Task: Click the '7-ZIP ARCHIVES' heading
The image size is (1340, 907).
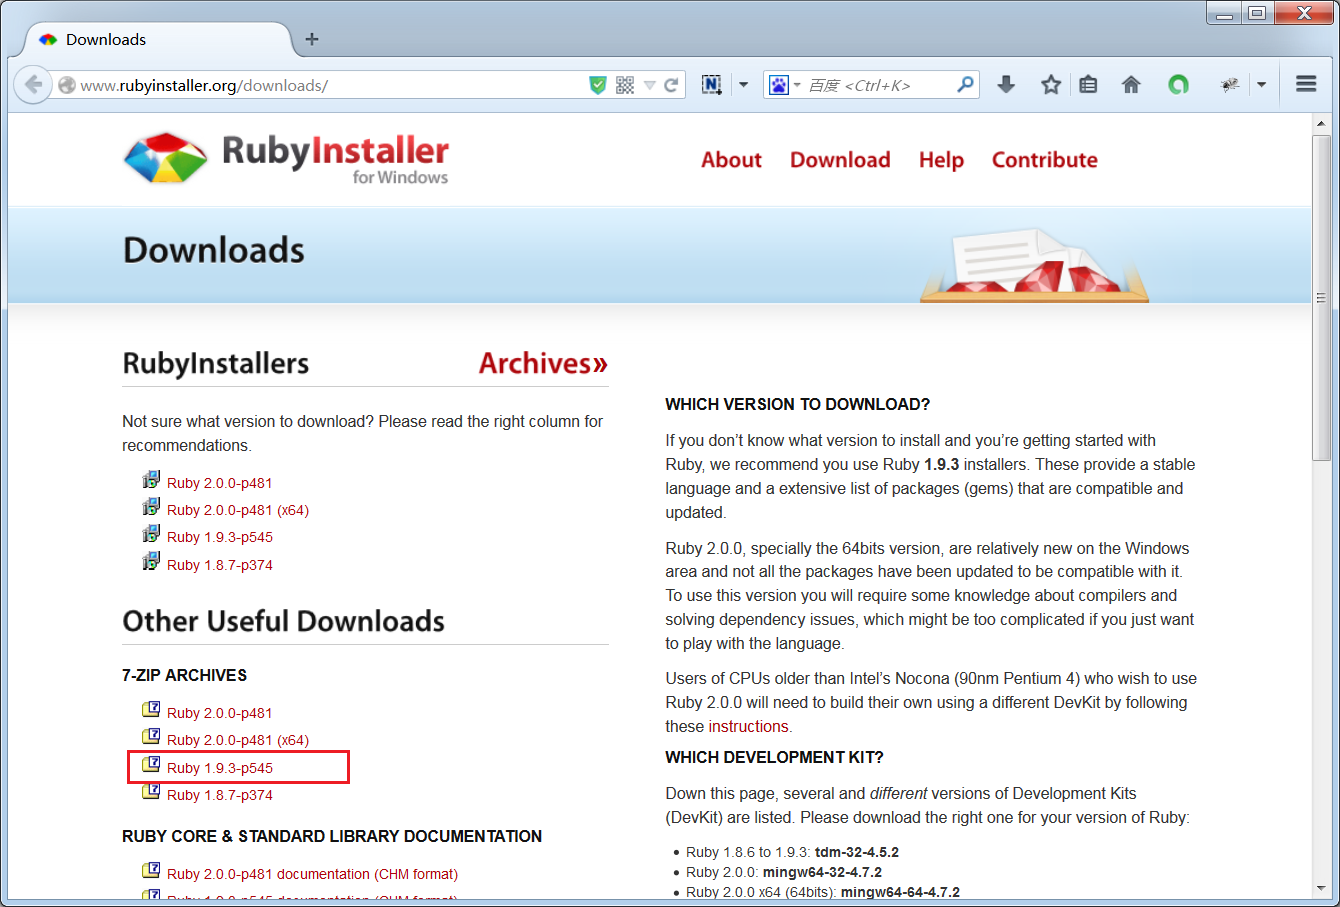Action: [x=185, y=675]
